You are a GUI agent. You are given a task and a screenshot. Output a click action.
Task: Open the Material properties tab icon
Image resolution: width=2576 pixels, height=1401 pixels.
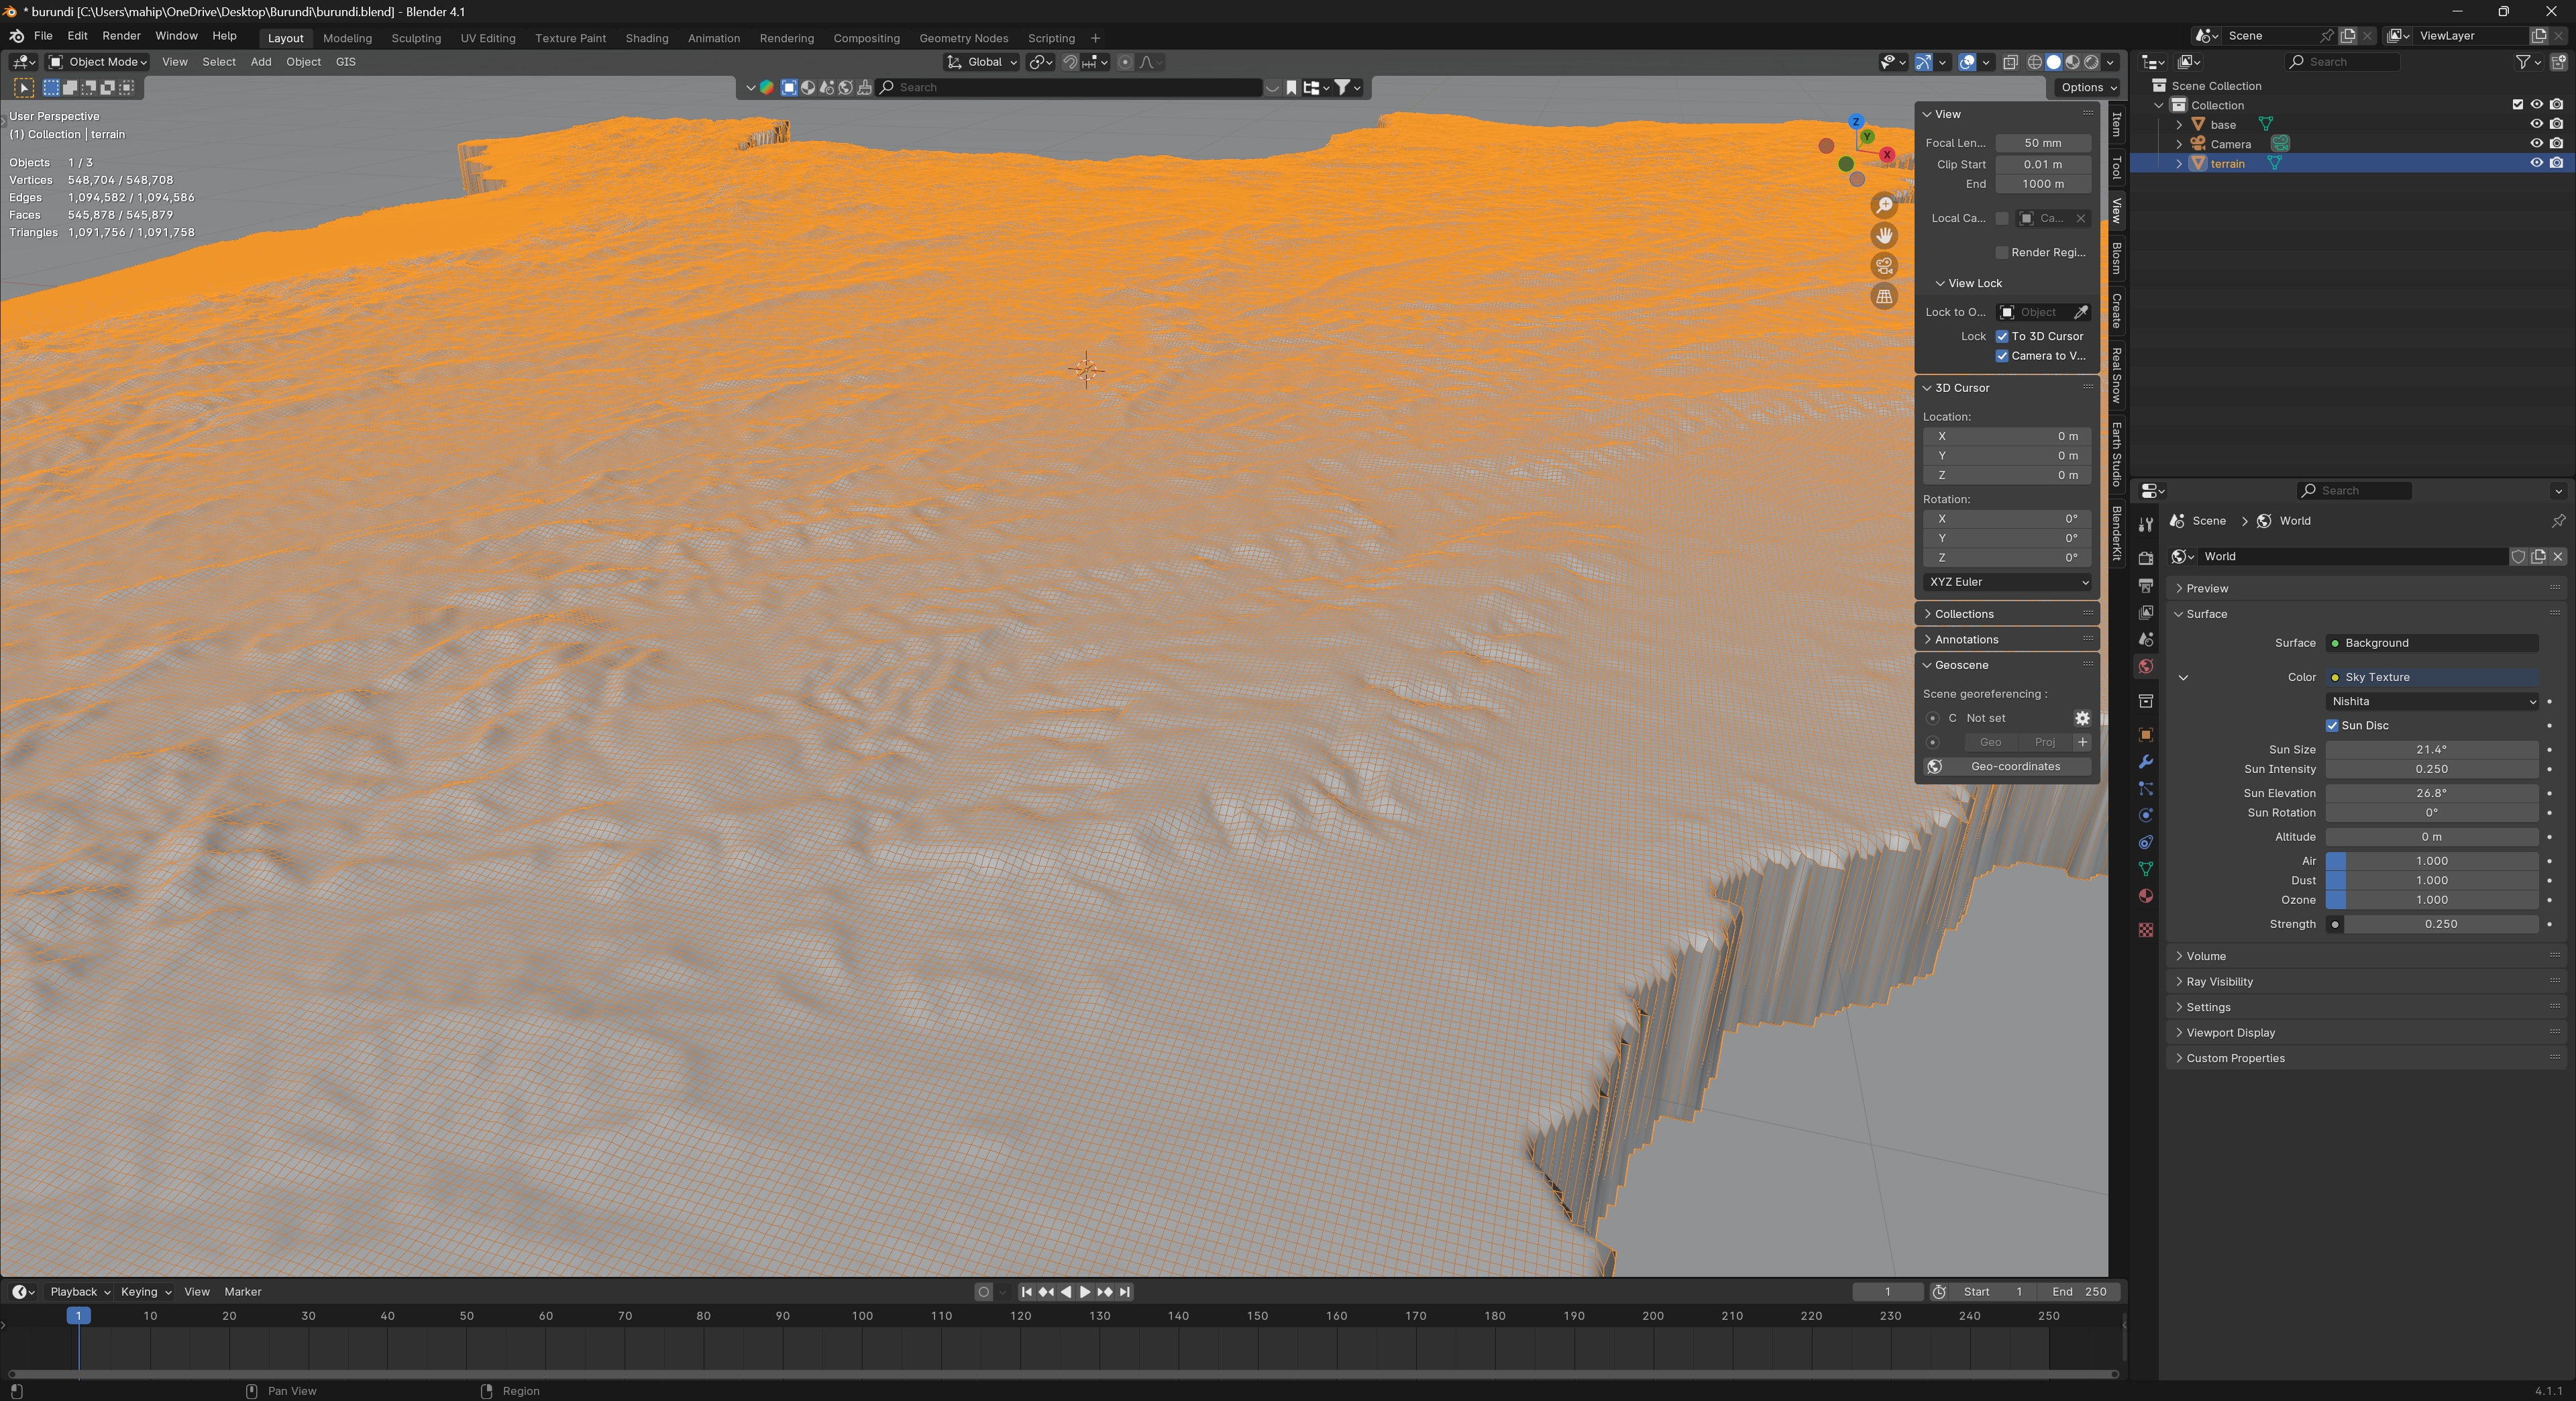point(2145,896)
